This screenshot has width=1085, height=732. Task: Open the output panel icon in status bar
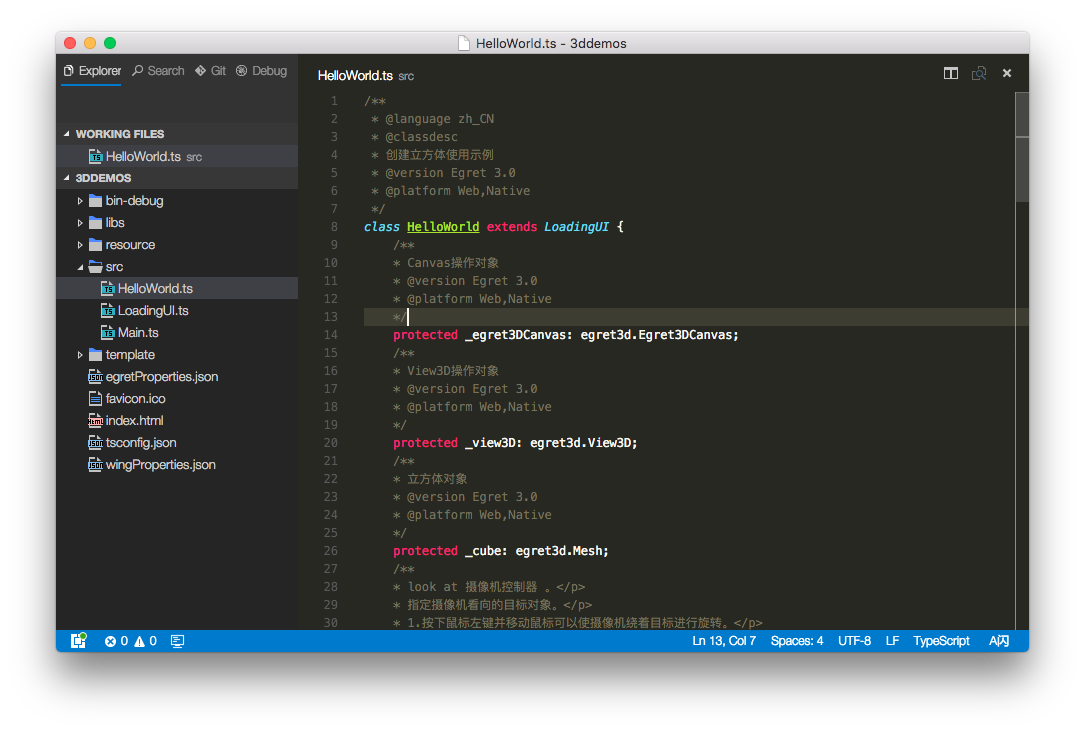pos(177,641)
